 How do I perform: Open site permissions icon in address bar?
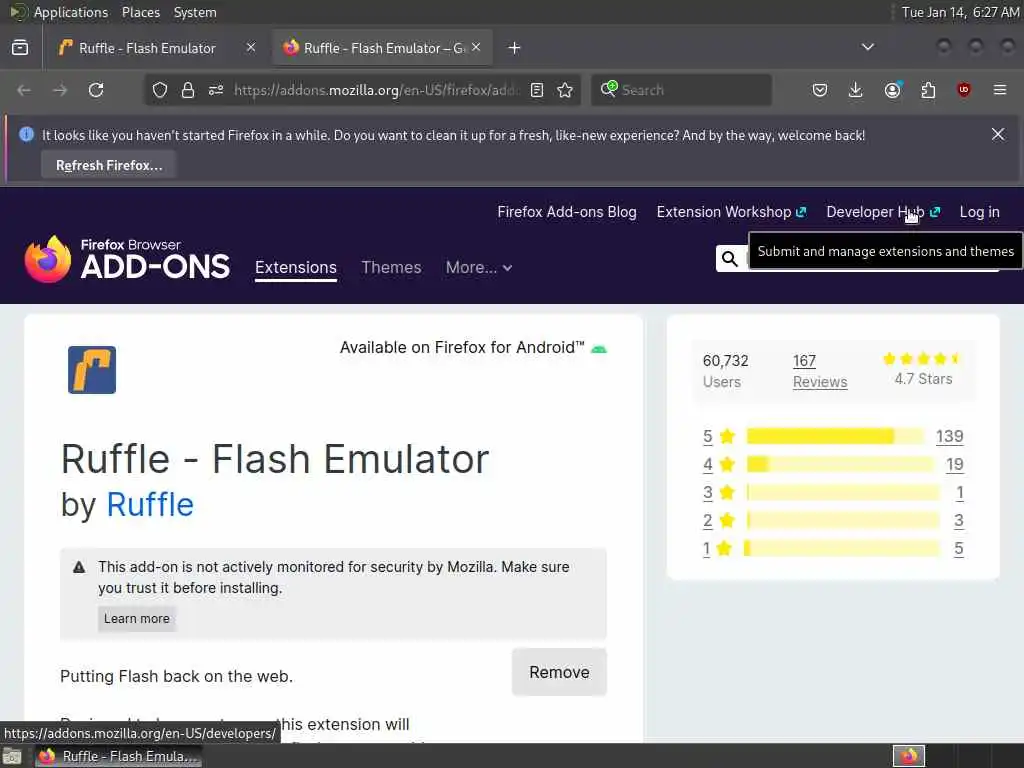(x=216, y=90)
